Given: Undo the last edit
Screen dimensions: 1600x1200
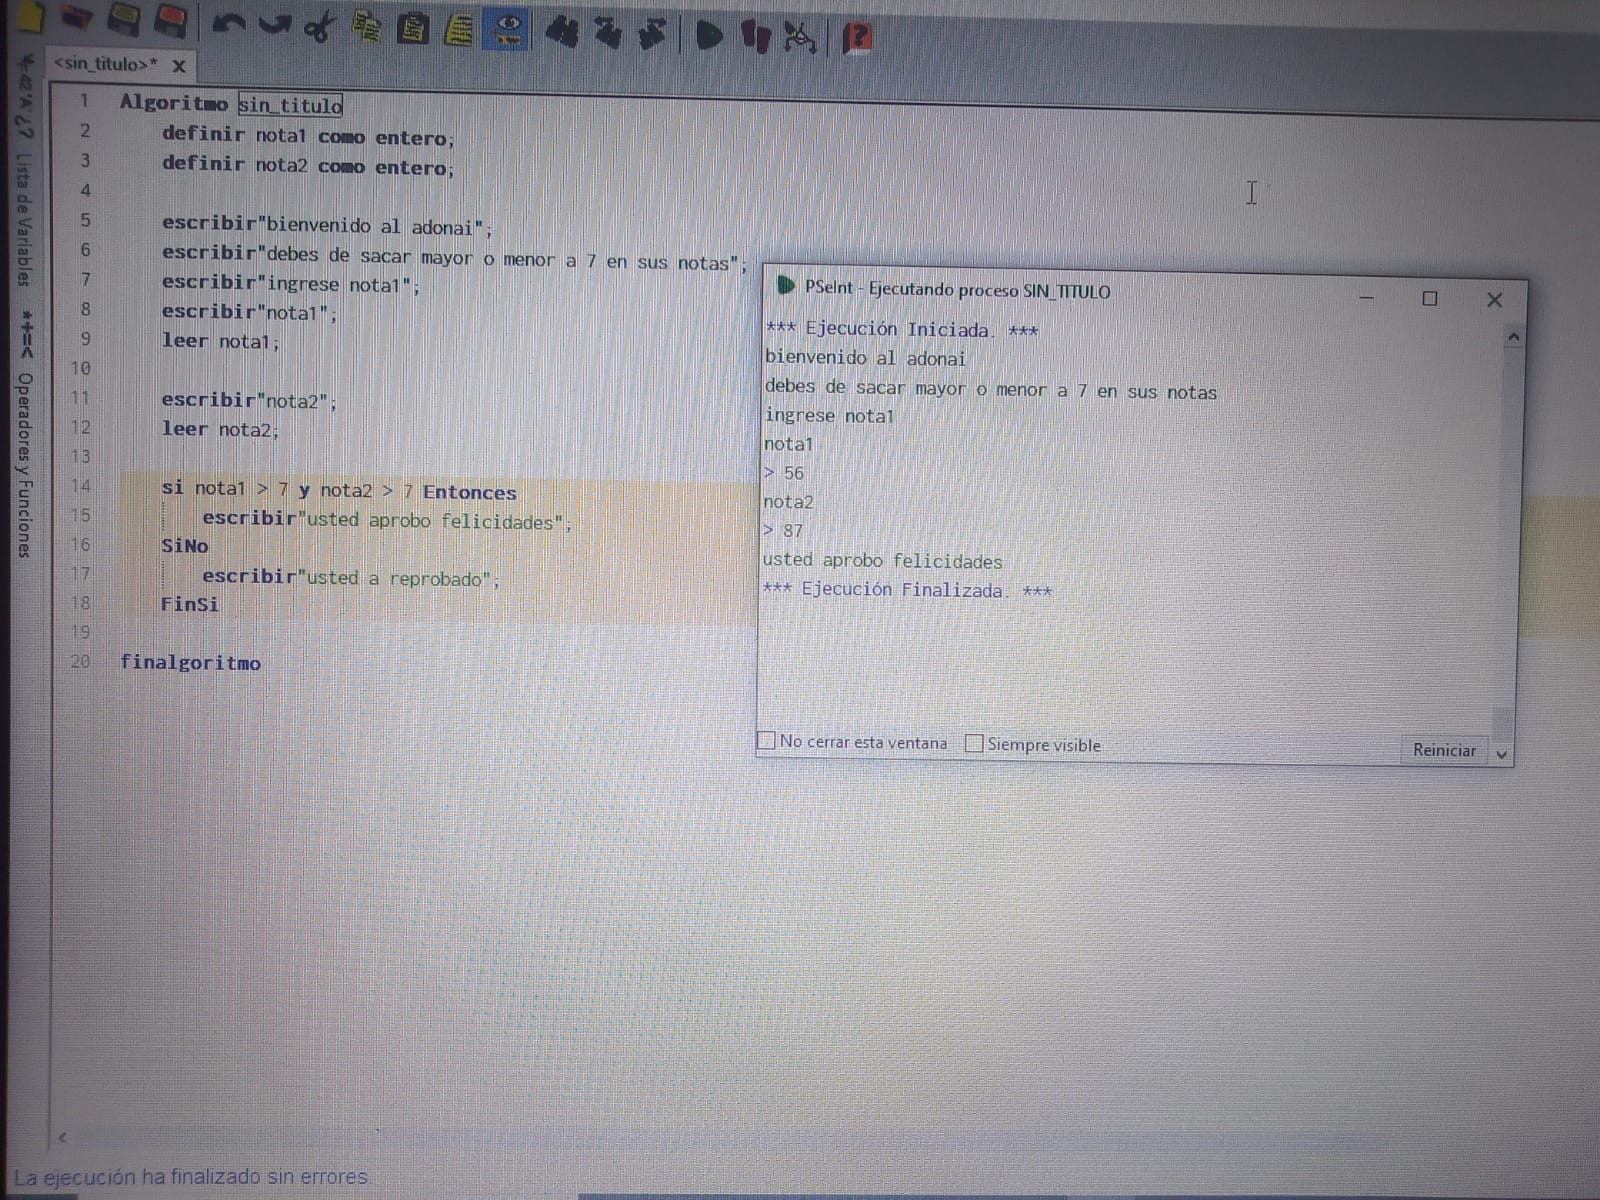Looking at the screenshot, I should (x=229, y=22).
